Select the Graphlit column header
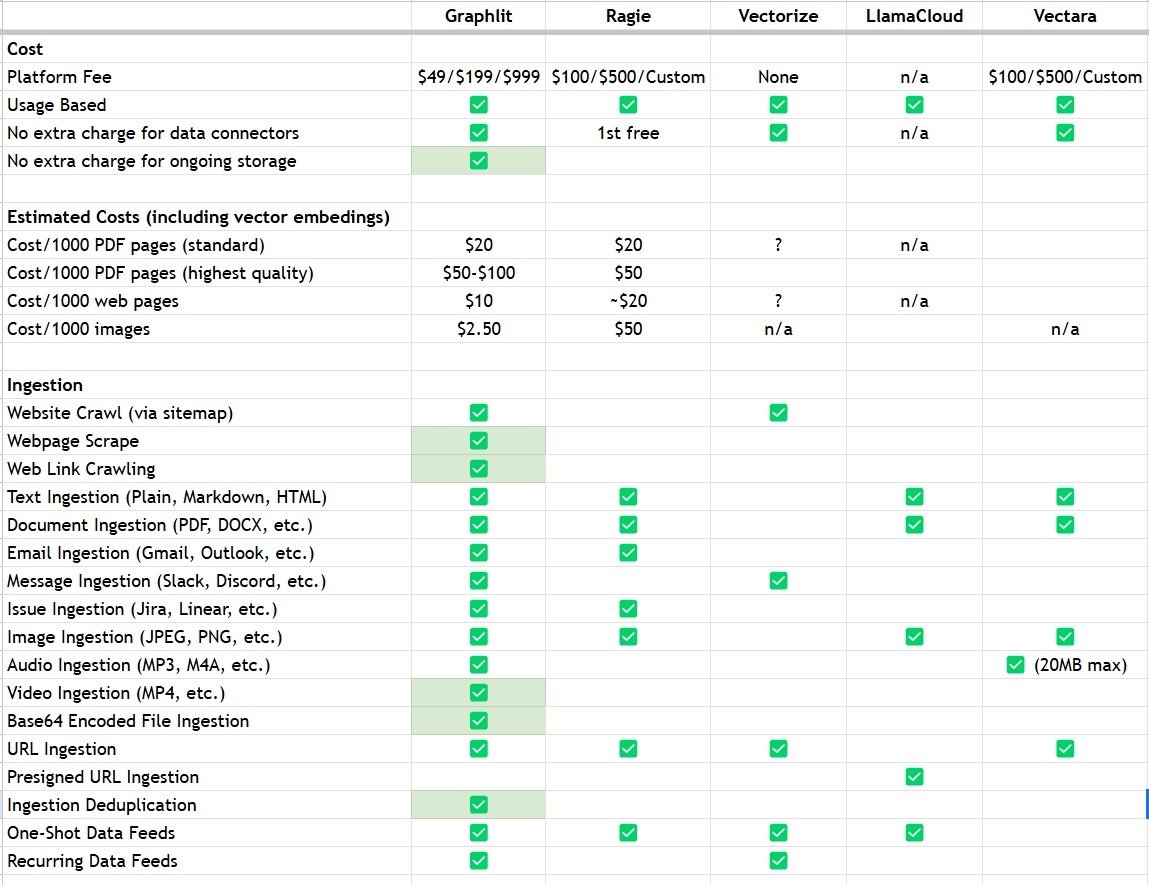This screenshot has width=1149, height=885. point(478,16)
